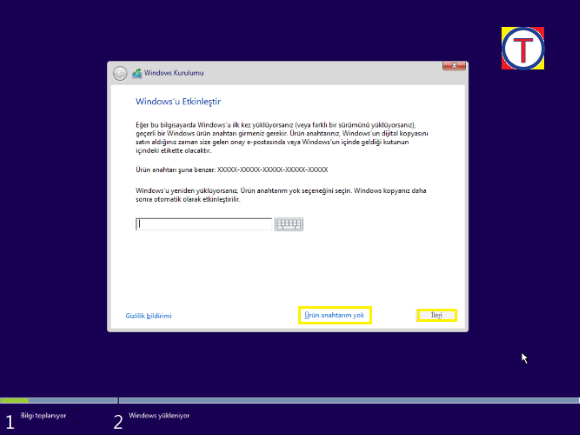Click the round back arrow button
This screenshot has height=435, width=580.
[x=120, y=73]
